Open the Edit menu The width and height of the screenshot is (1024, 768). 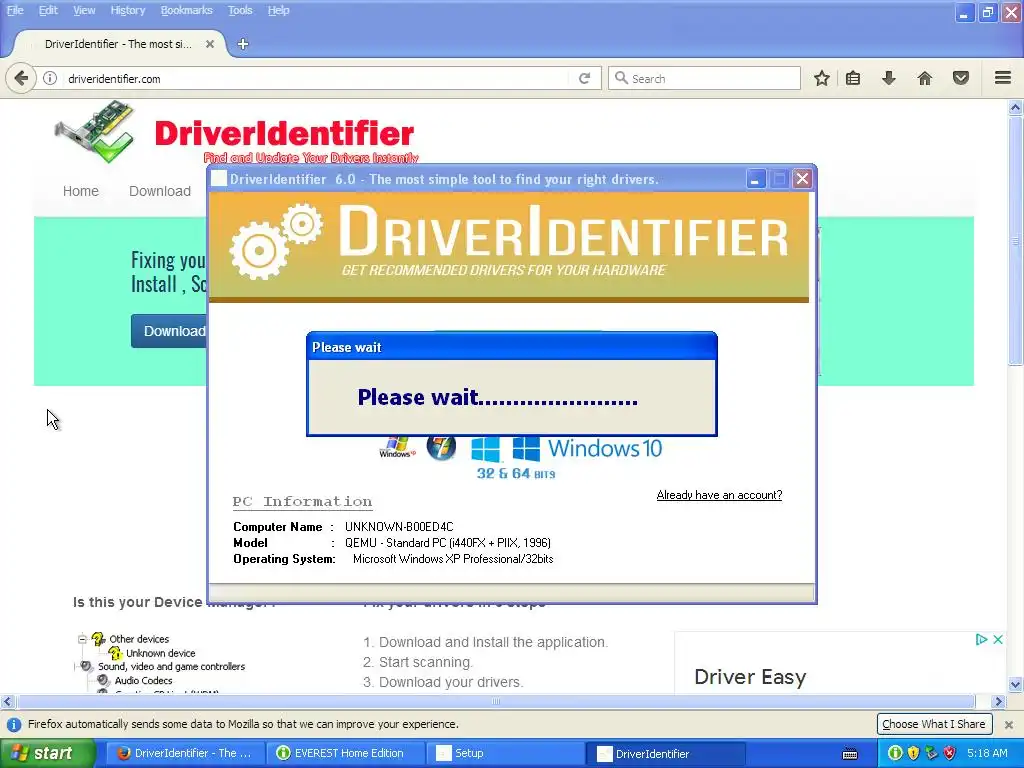pos(48,10)
